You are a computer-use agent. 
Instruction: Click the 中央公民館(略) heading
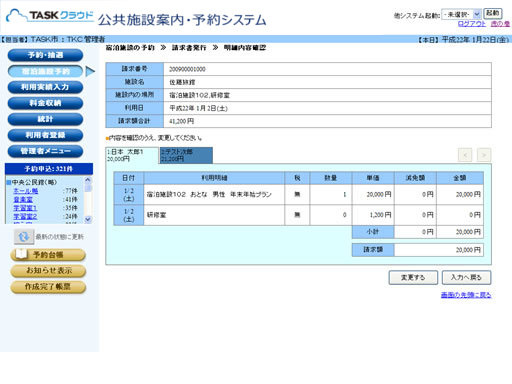(34, 182)
